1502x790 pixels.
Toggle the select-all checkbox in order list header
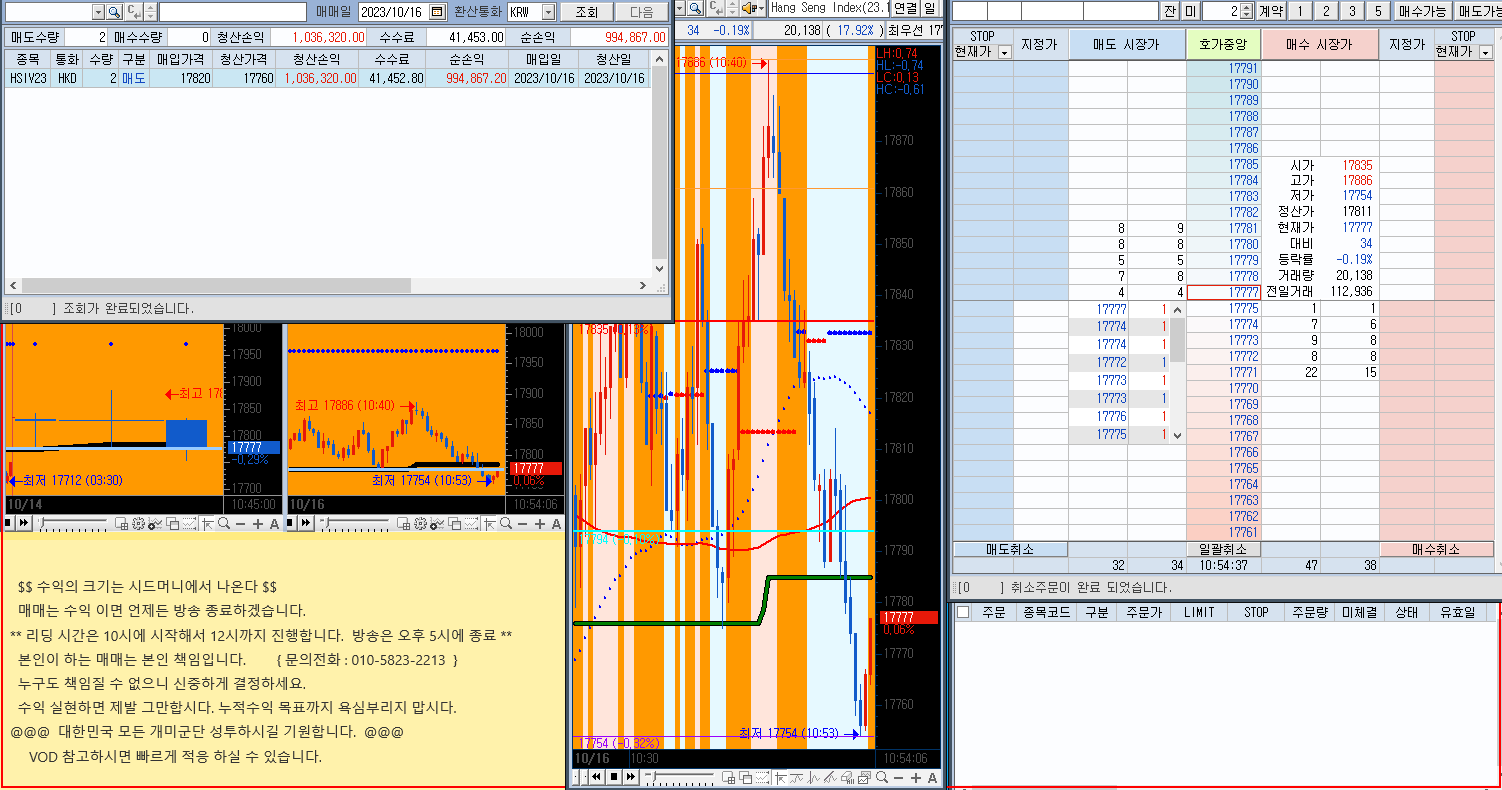(963, 612)
